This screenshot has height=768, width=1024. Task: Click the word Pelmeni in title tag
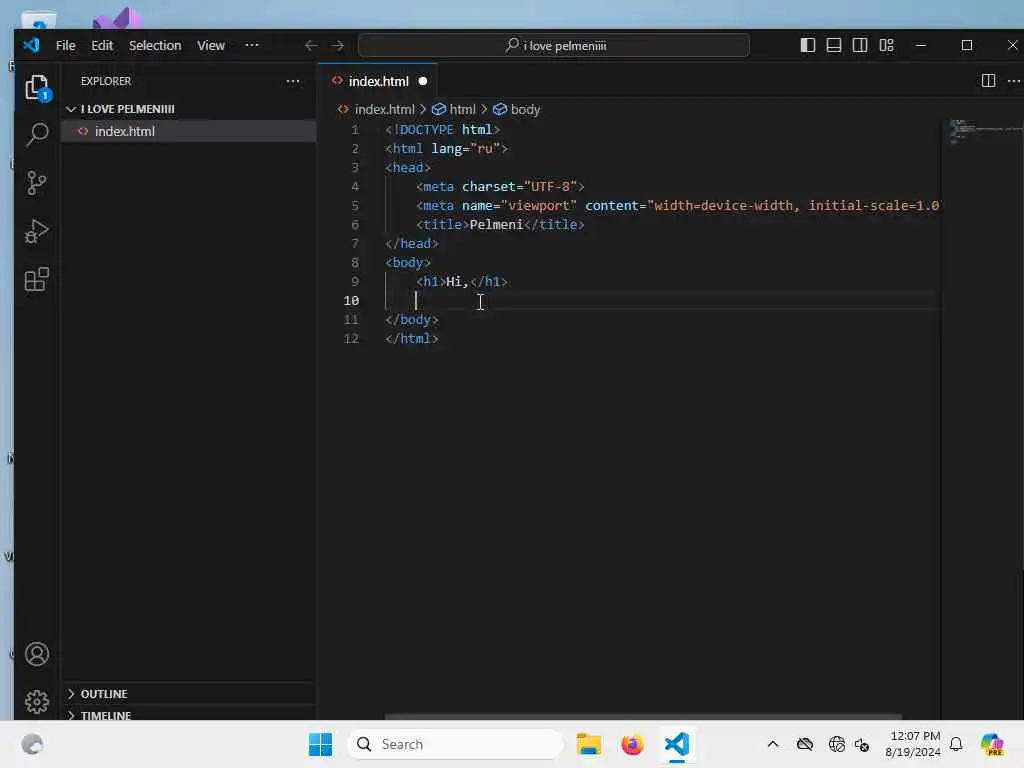click(496, 225)
